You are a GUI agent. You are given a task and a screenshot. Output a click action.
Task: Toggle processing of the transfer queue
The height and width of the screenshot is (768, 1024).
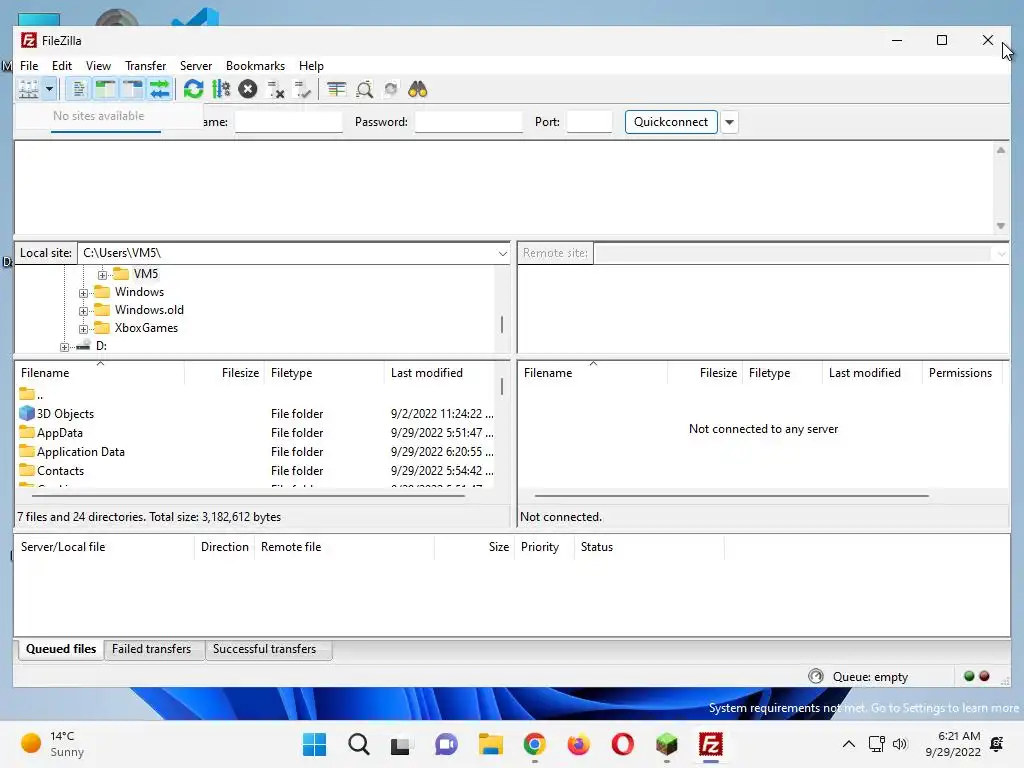[x=221, y=89]
